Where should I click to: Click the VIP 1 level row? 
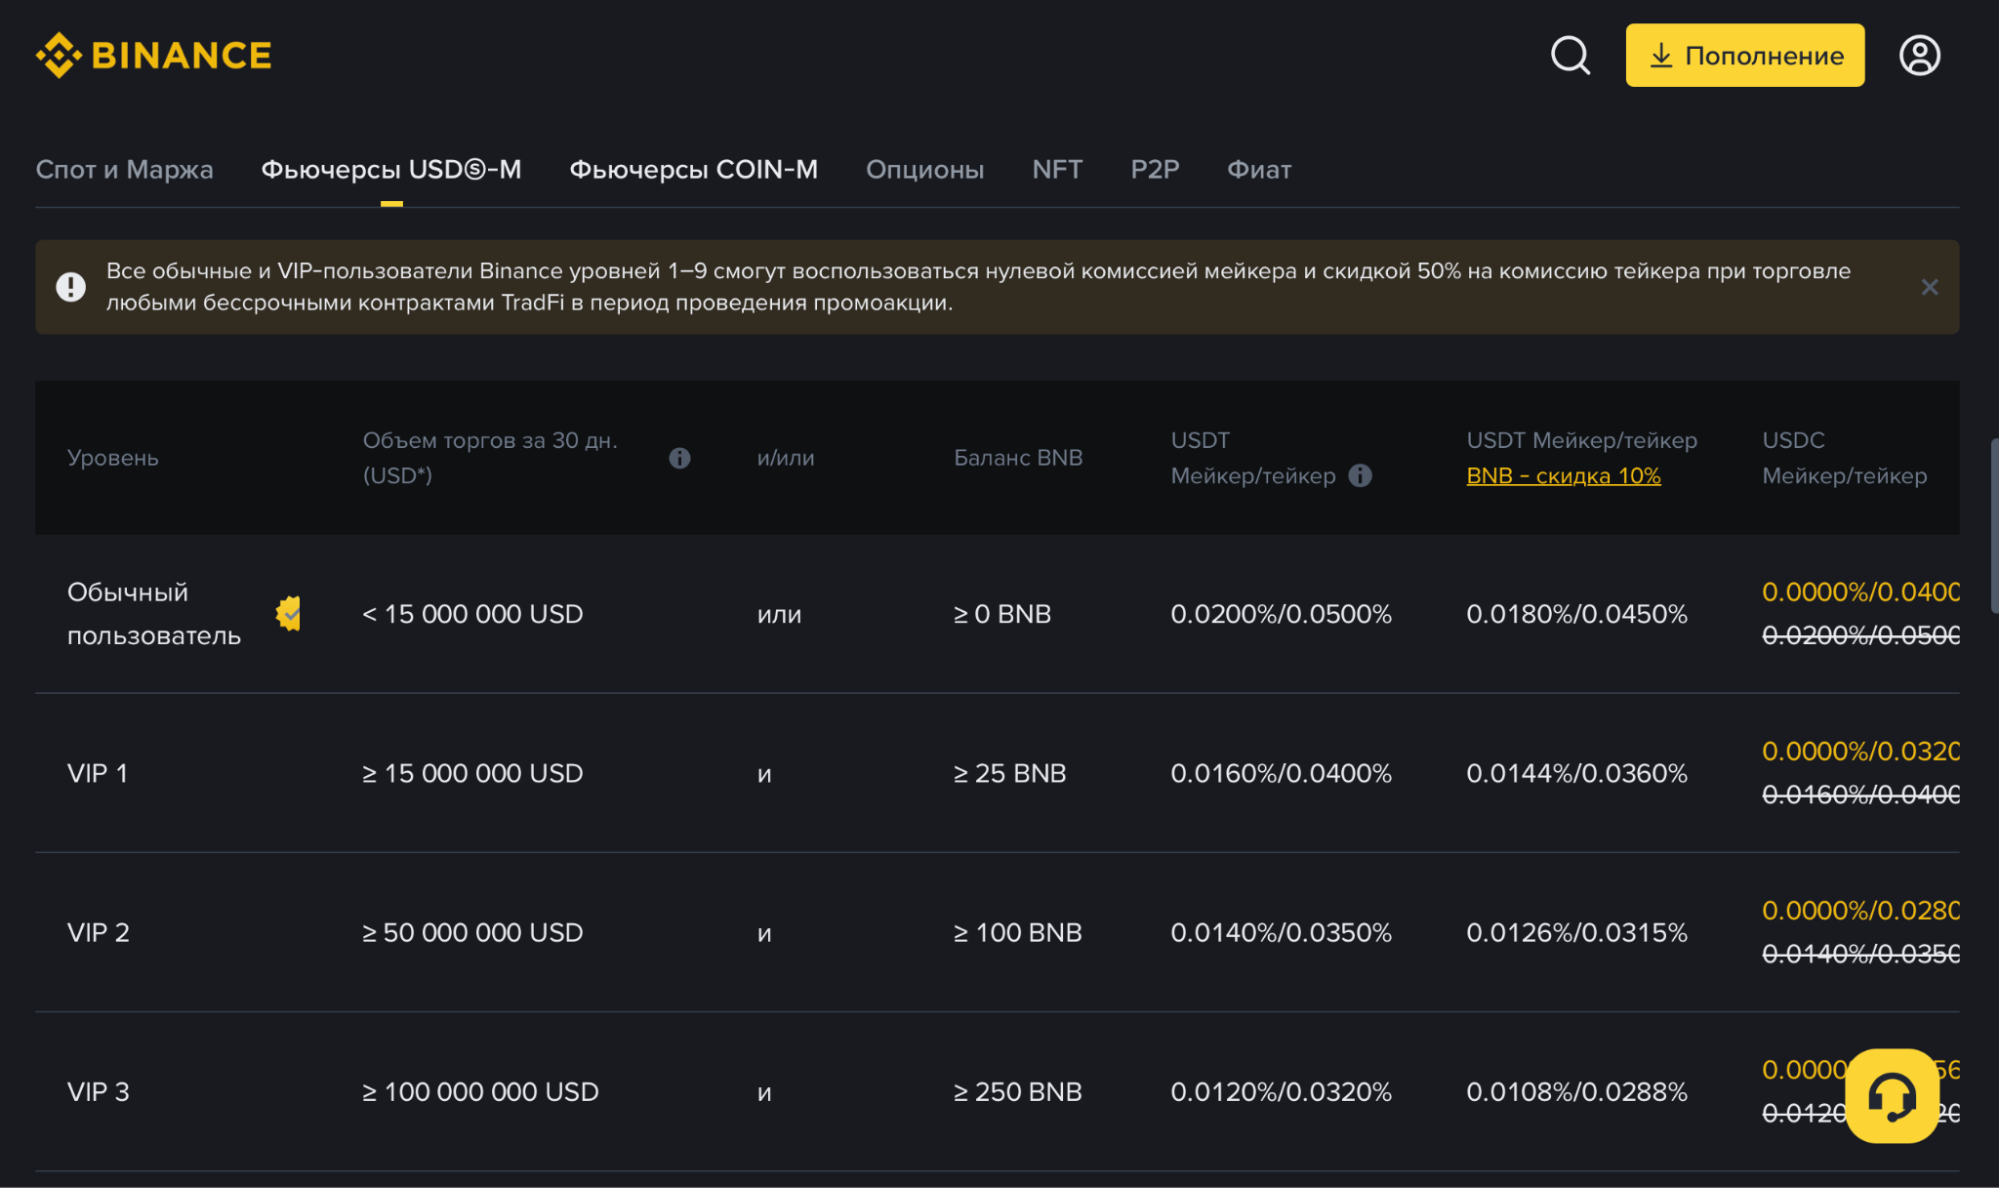click(98, 773)
